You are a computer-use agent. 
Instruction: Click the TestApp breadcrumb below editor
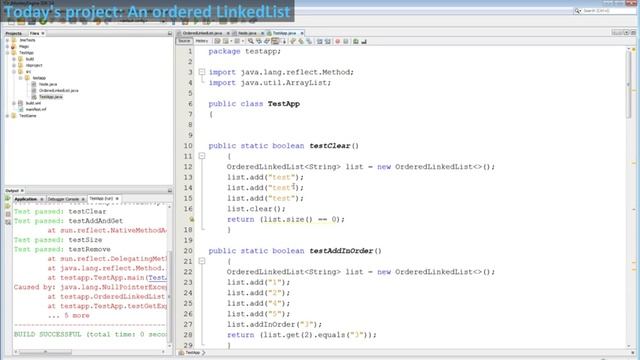click(x=193, y=353)
